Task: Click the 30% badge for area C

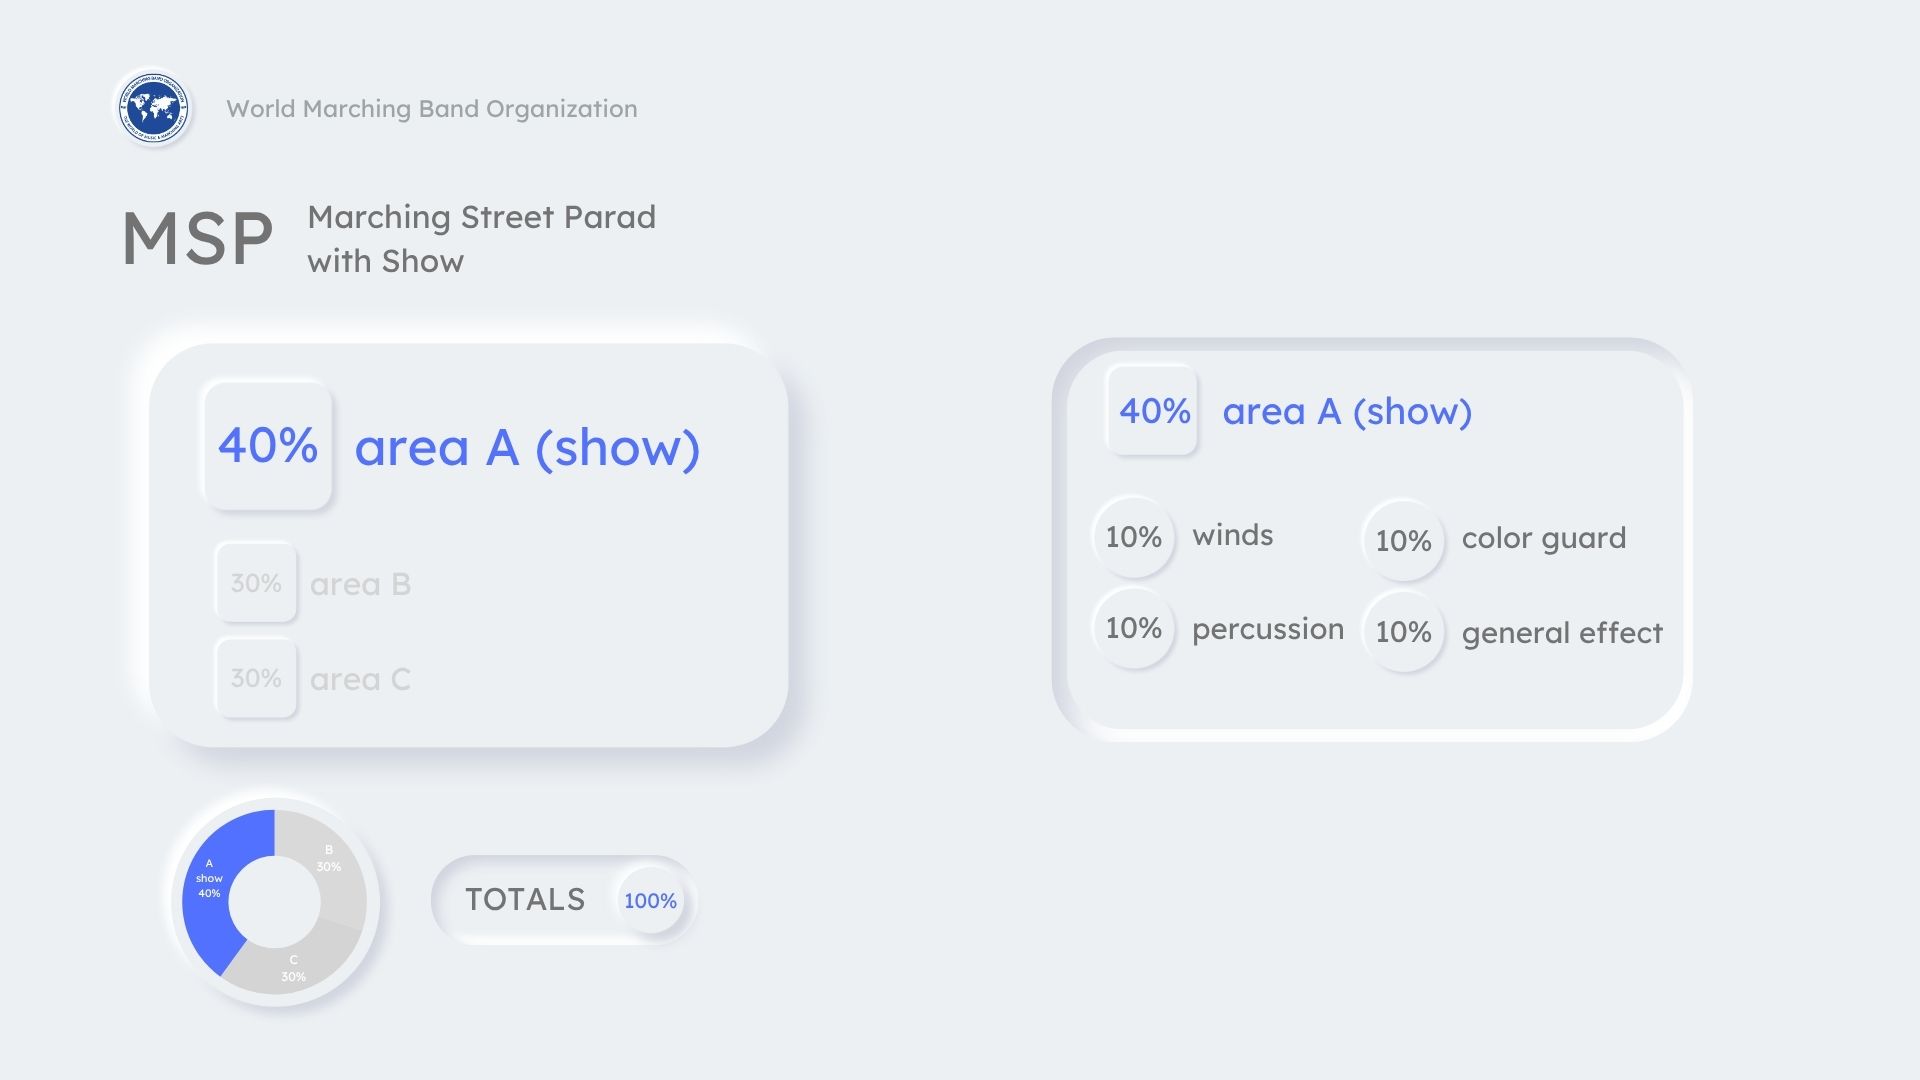Action: (256, 678)
